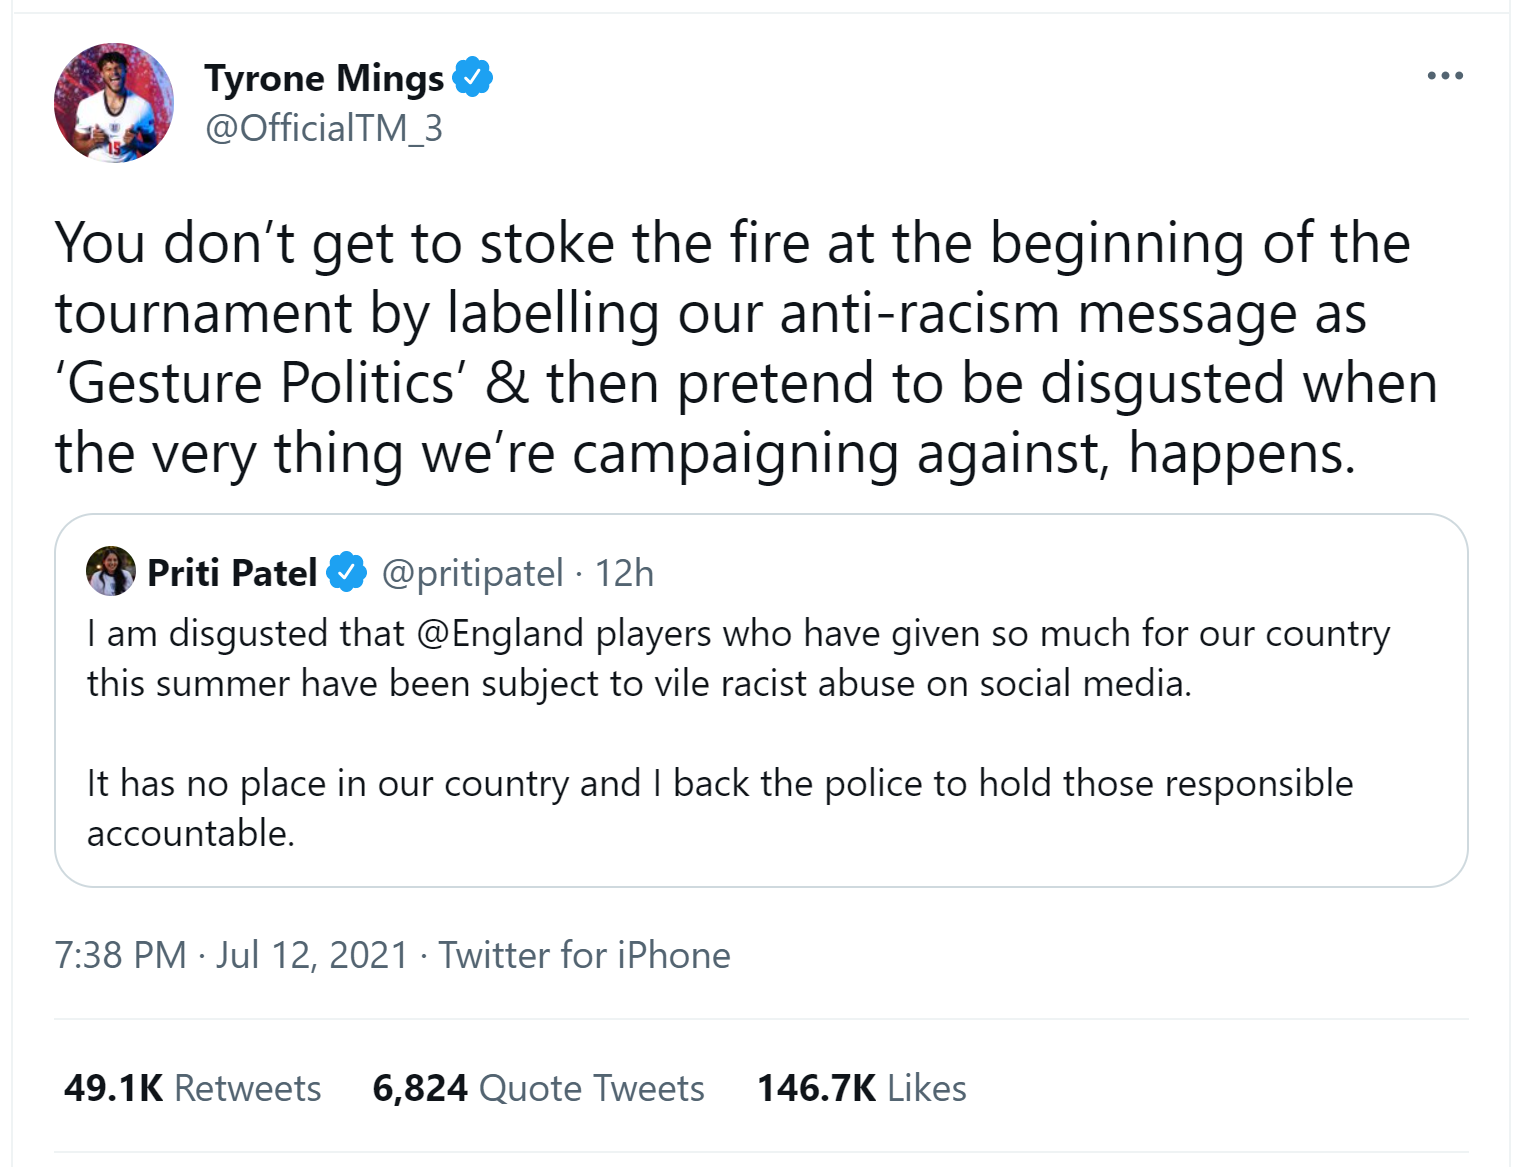
Task: Click Tyrone Mings' blue verified badge
Action: [x=472, y=77]
